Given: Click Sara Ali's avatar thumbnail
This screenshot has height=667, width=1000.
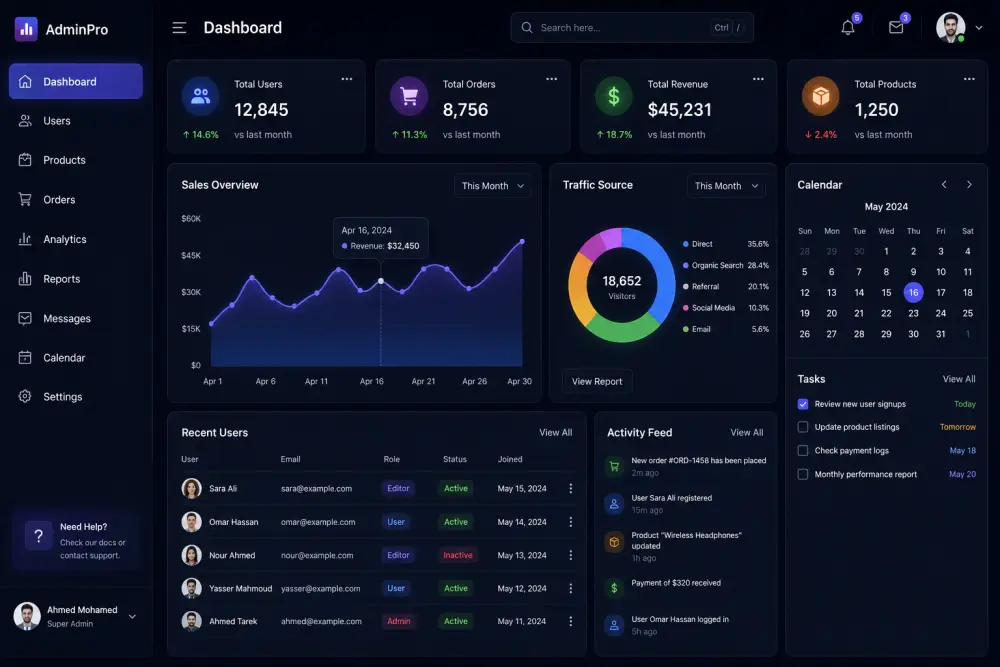Looking at the screenshot, I should (191, 488).
